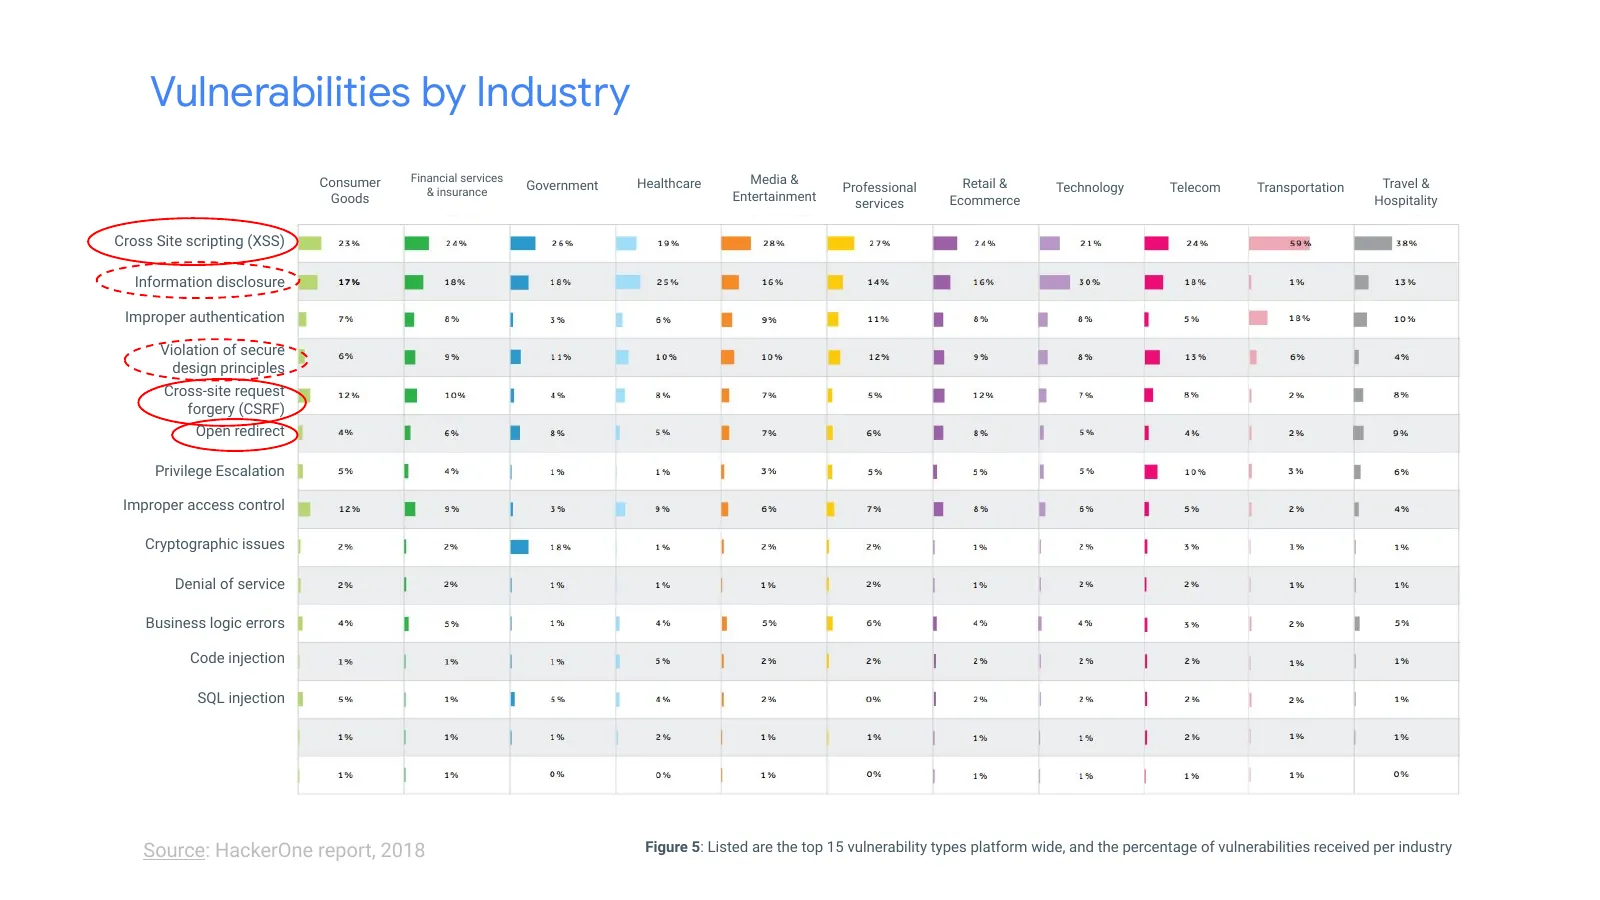
Task: Select the SQL injection row label
Action: [241, 698]
